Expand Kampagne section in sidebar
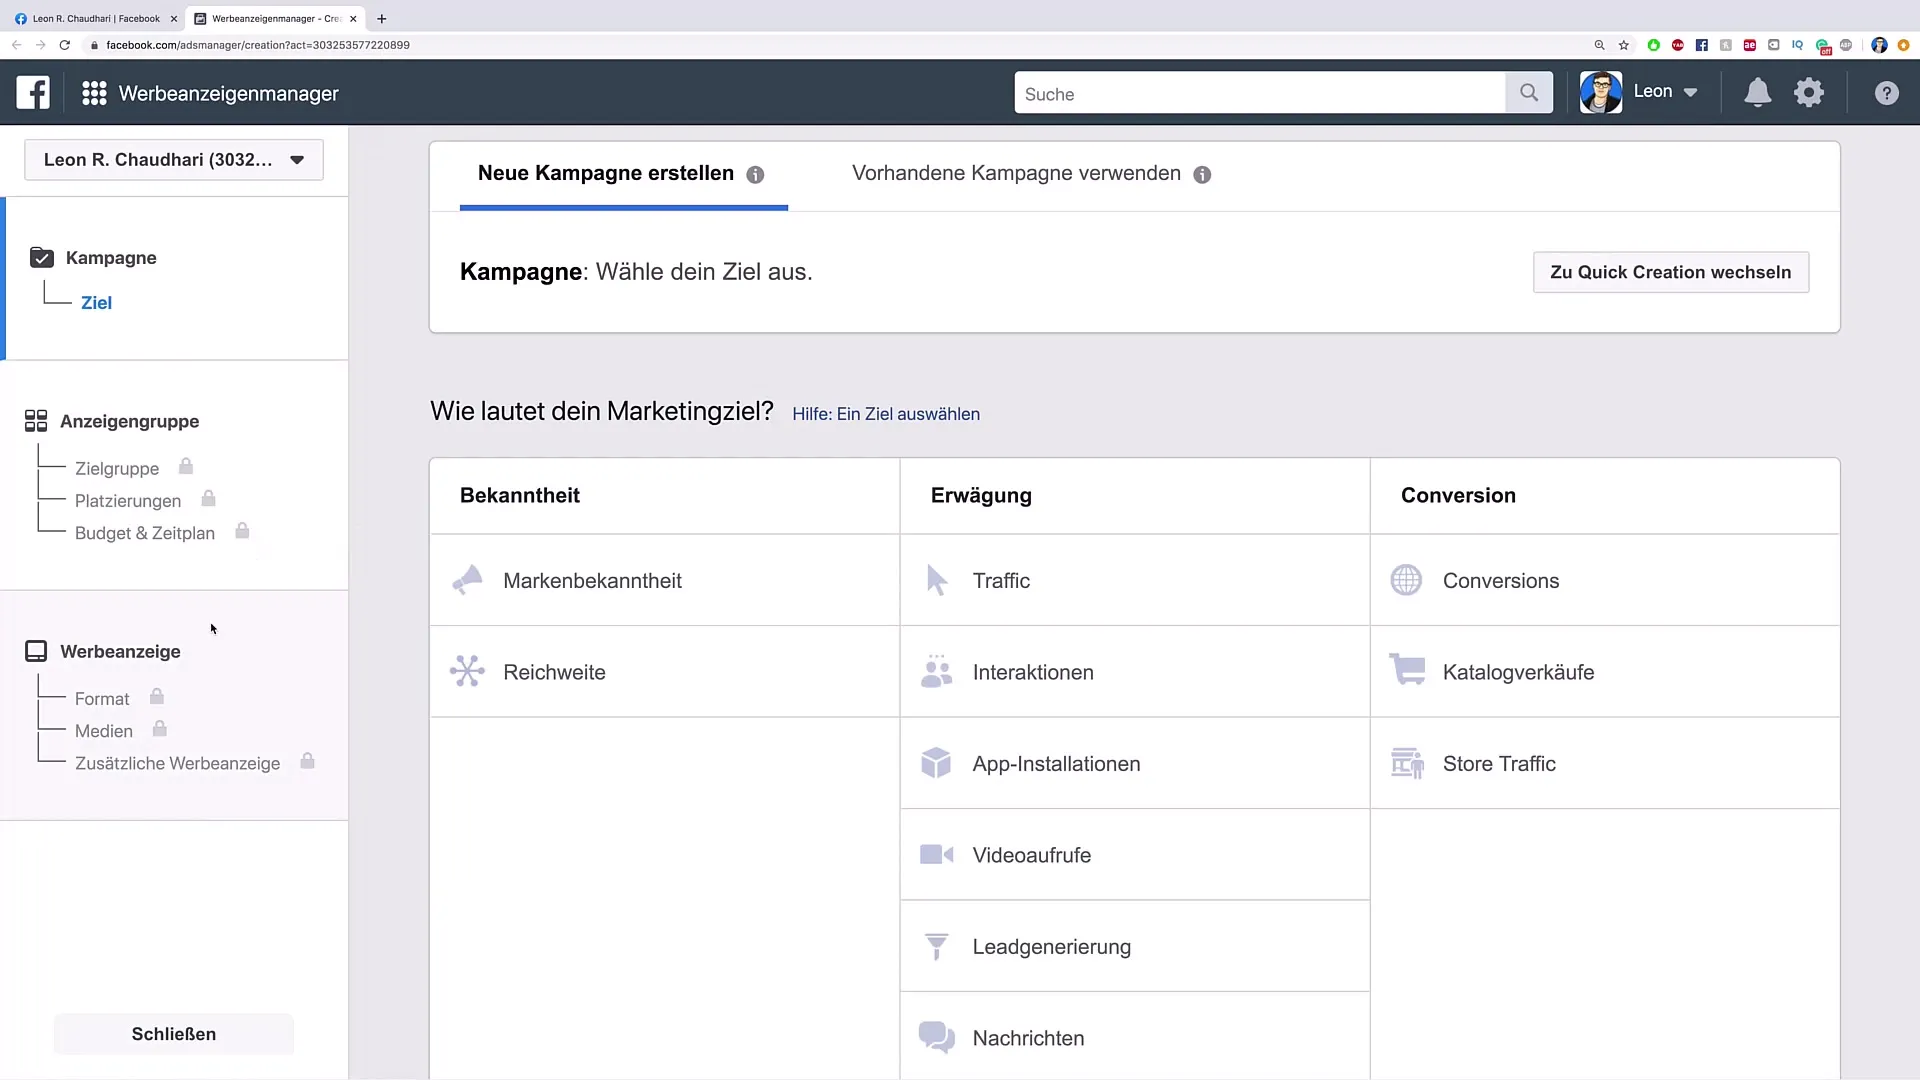The image size is (1920, 1080). (111, 257)
